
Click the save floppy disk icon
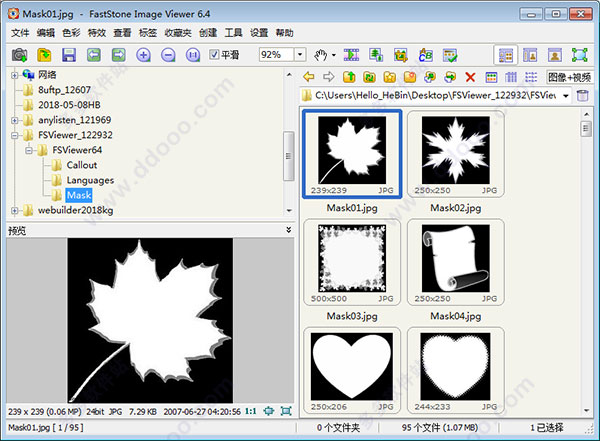69,55
